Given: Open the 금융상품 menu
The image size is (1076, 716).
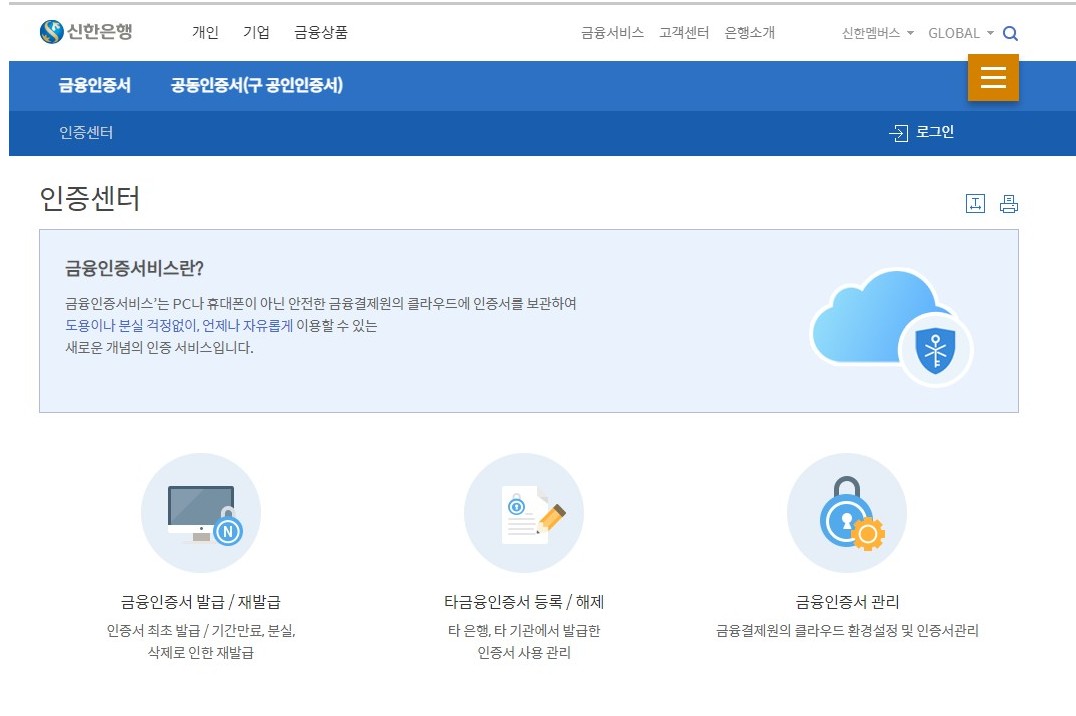Looking at the screenshot, I should [320, 32].
